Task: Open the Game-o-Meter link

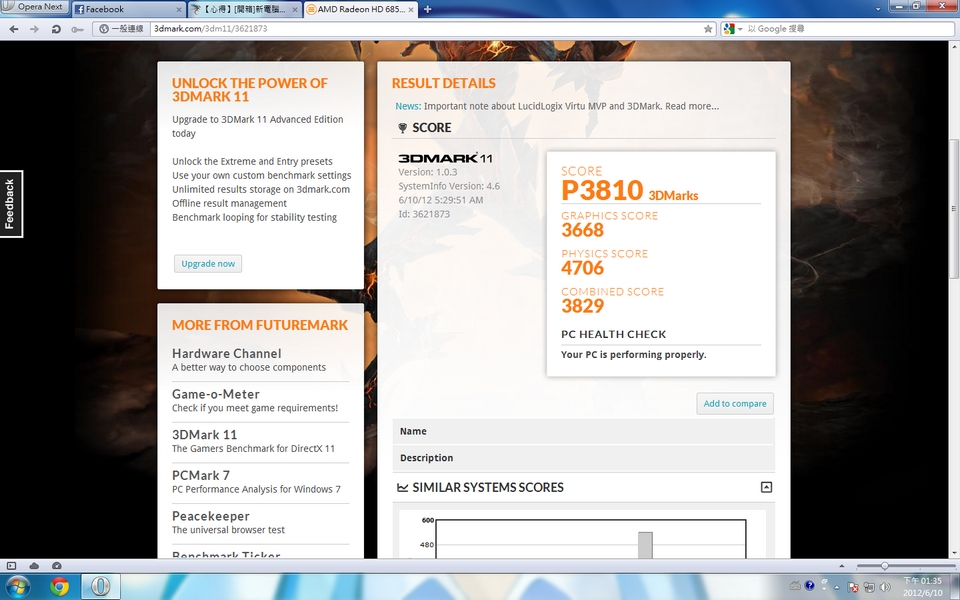Action: tap(216, 394)
